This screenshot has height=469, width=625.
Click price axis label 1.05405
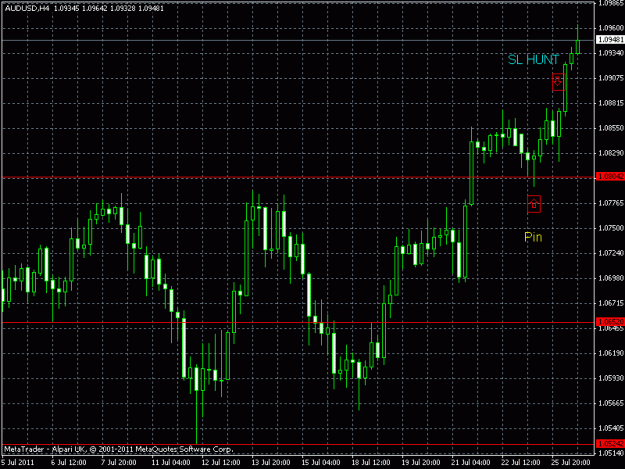click(x=611, y=428)
